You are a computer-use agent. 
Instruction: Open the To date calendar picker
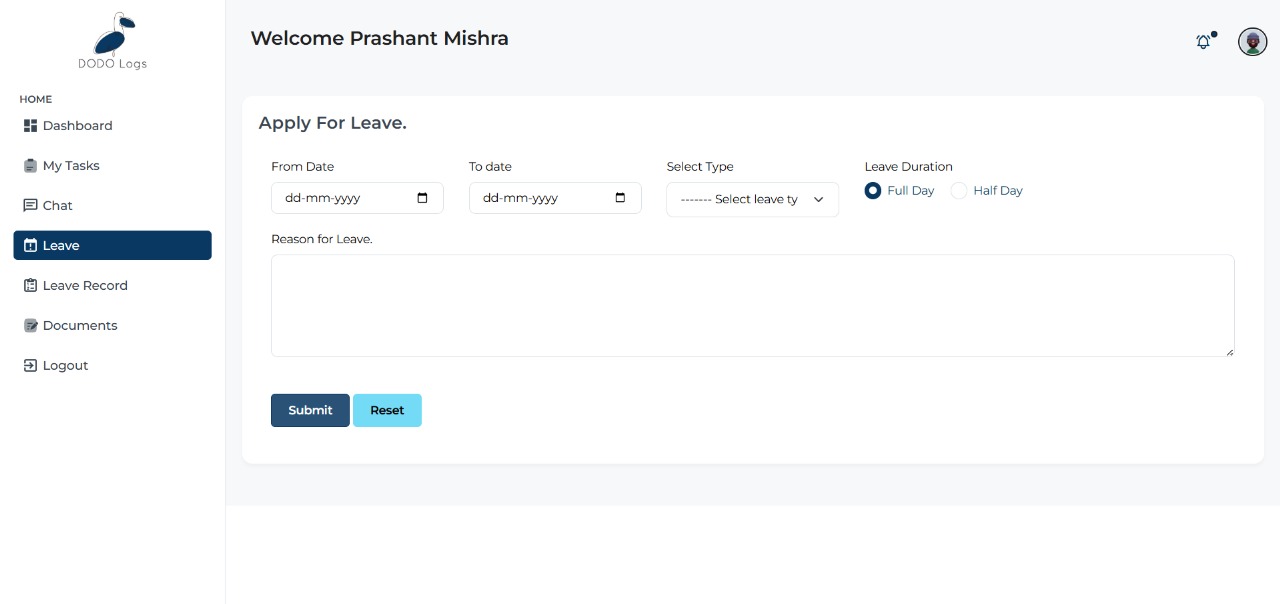pyautogui.click(x=622, y=197)
